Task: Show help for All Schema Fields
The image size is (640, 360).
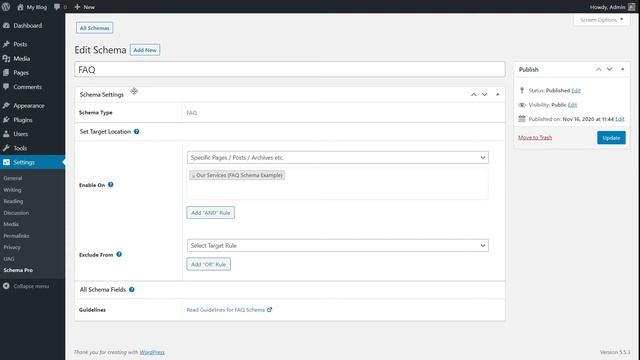Action: point(131,289)
